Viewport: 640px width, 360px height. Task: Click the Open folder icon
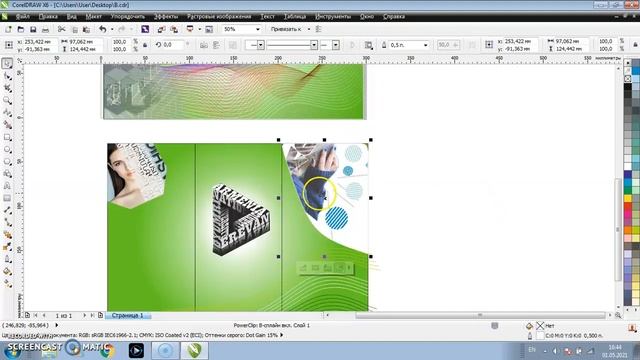coord(20,29)
